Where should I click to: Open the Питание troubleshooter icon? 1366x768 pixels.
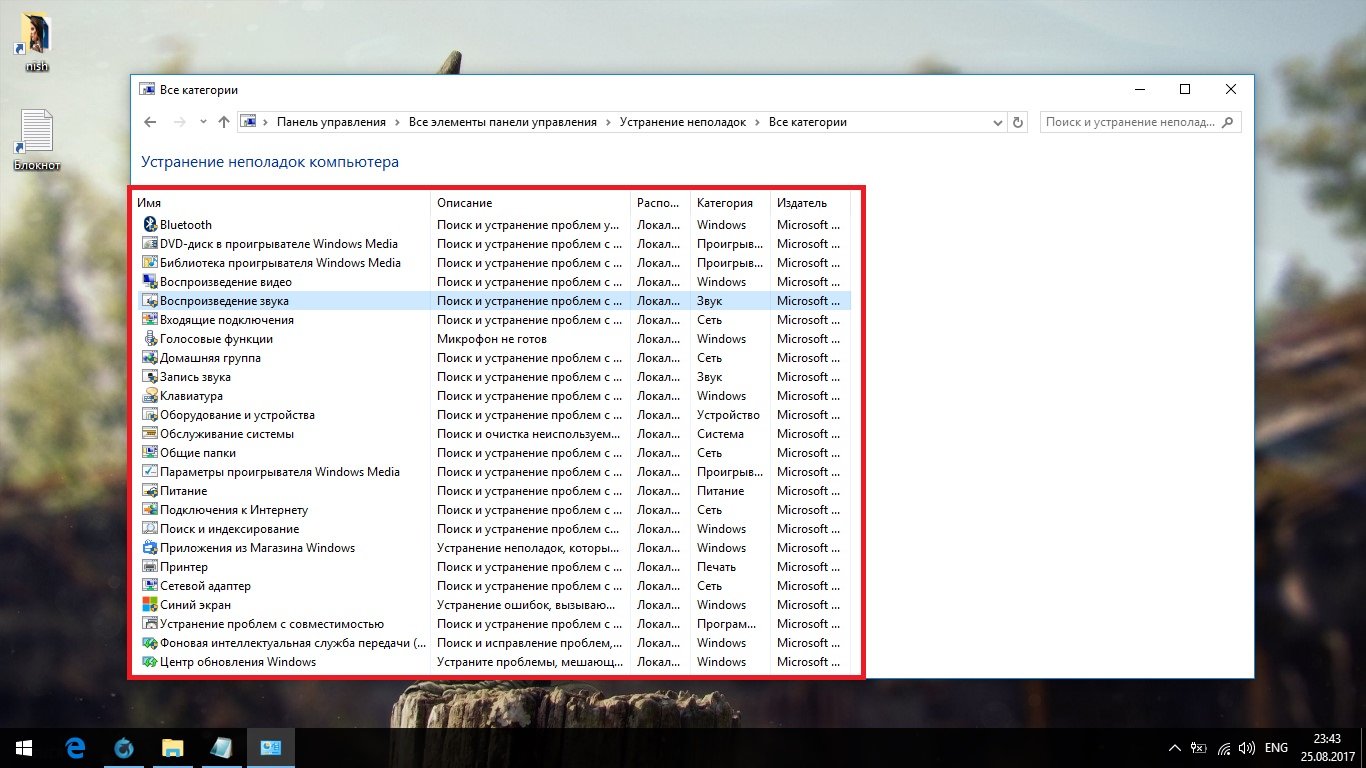(150, 491)
